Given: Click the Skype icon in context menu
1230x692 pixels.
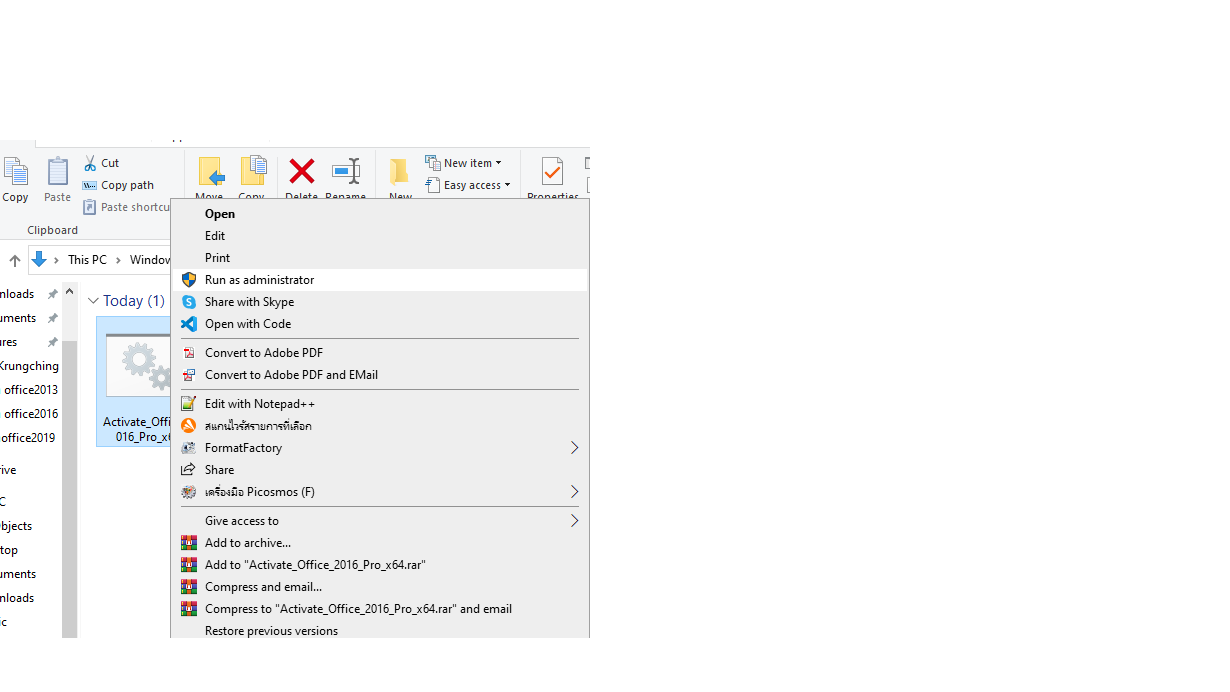Looking at the screenshot, I should point(189,302).
